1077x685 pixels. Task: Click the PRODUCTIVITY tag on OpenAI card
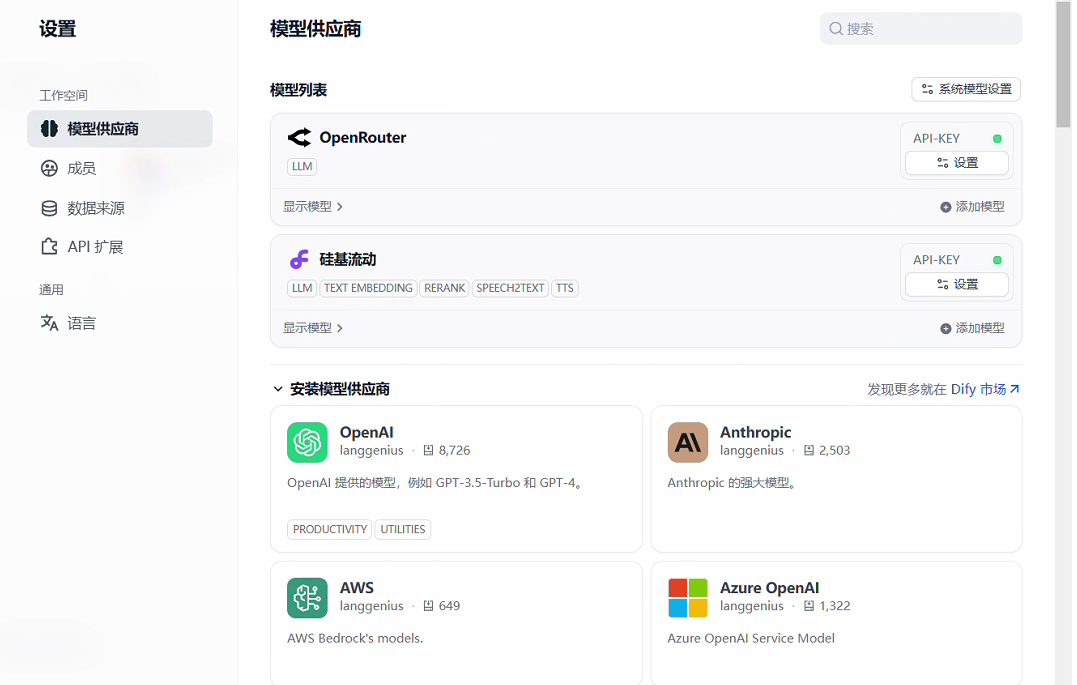pos(330,529)
